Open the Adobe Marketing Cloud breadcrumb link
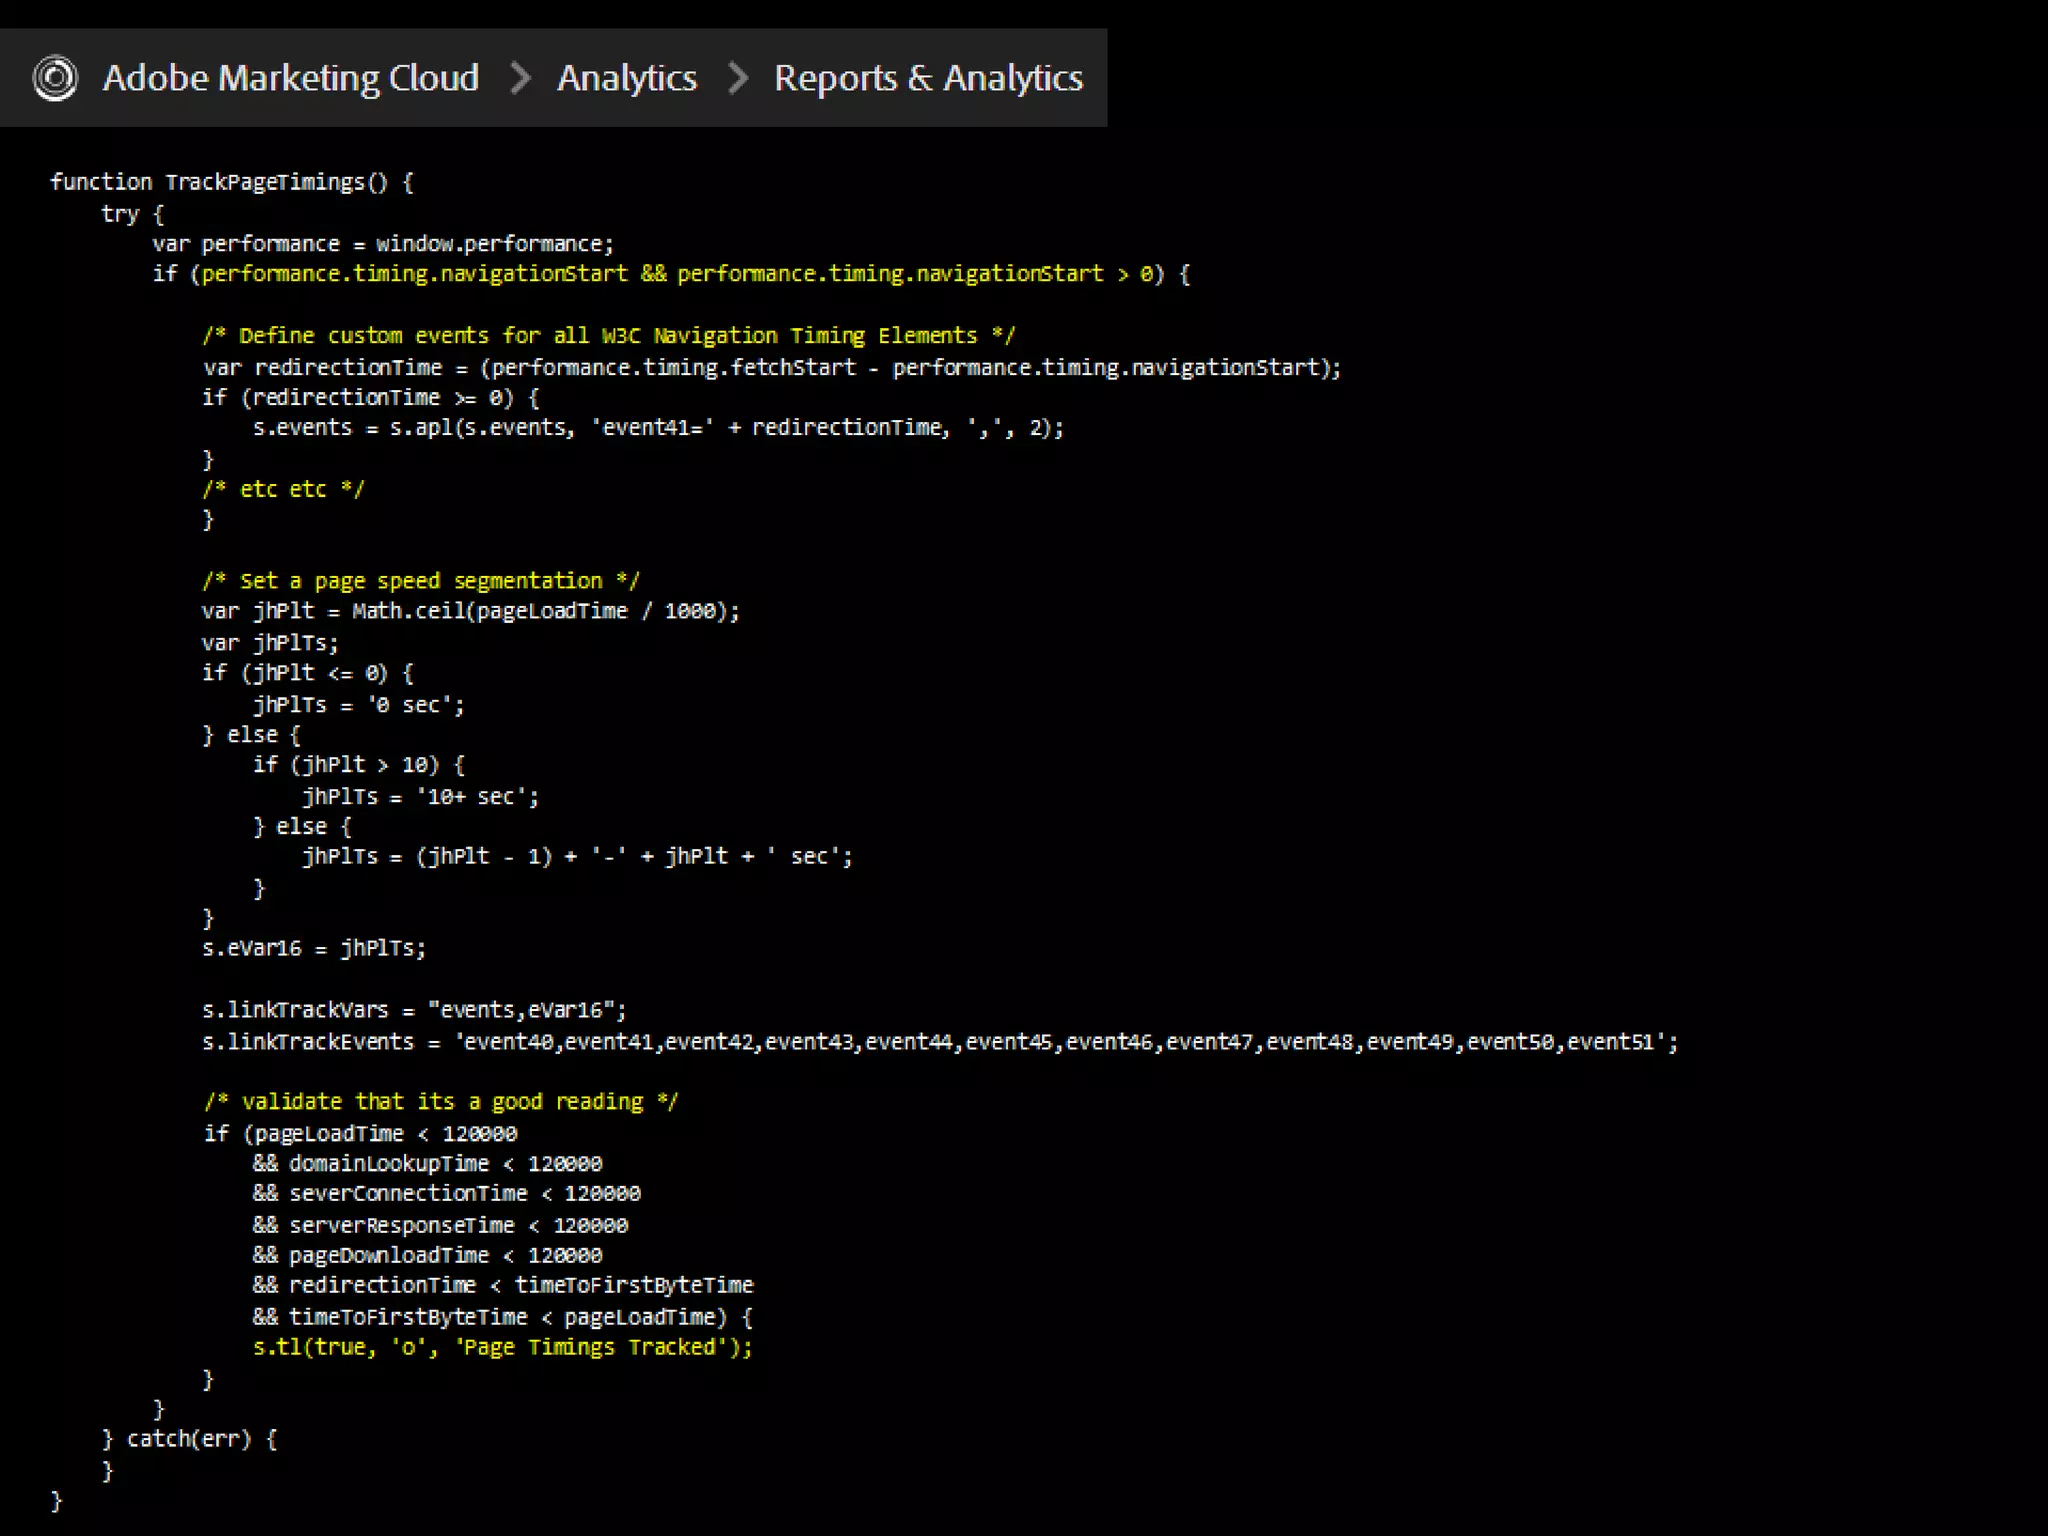This screenshot has height=1536, width=2048. [290, 78]
